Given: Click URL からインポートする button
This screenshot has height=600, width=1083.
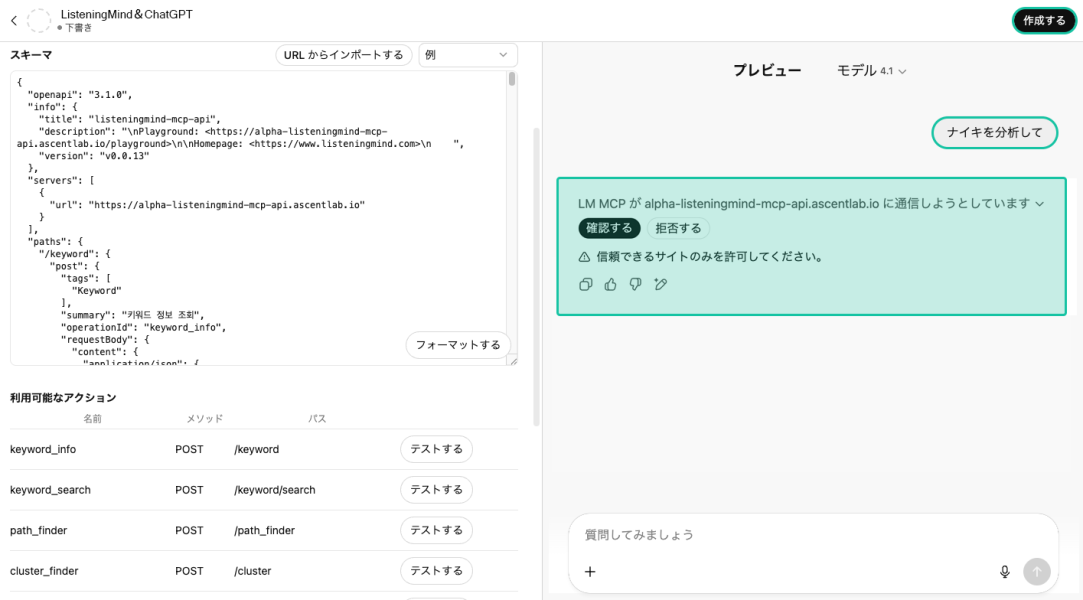Looking at the screenshot, I should click(344, 55).
